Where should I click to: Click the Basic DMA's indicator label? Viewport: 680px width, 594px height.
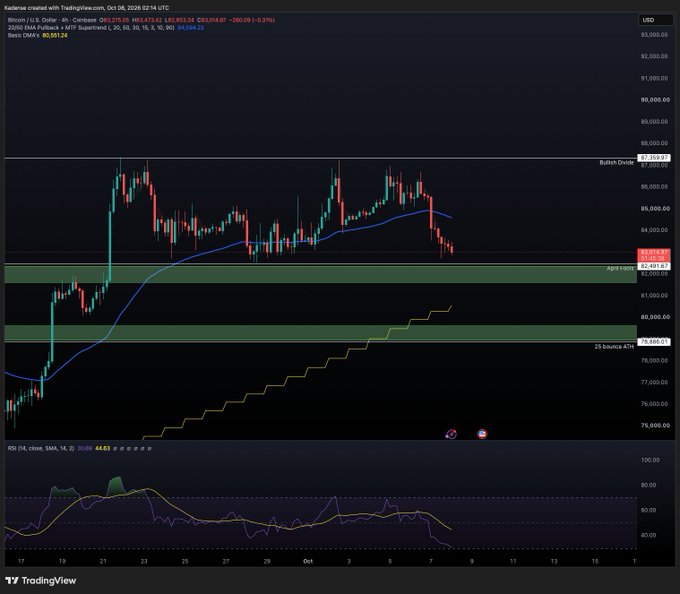point(23,36)
